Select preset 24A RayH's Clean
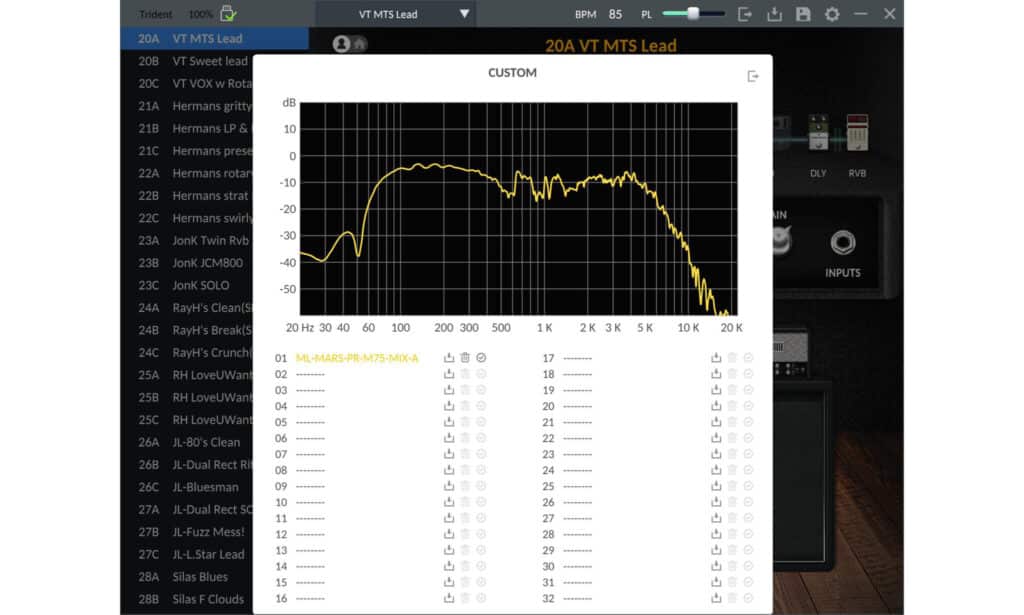 point(195,308)
